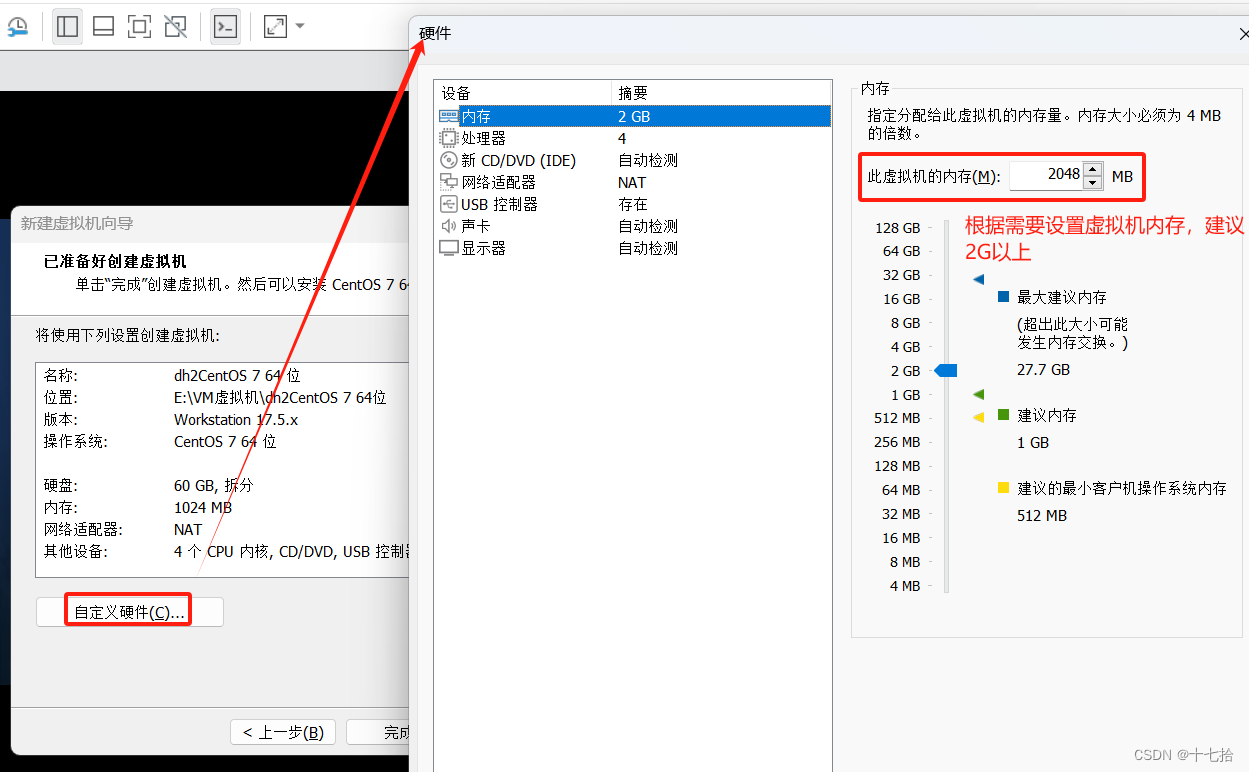The height and width of the screenshot is (772, 1249).
Task: Click the 1024 MB memory value in wizard
Action: coord(203,508)
